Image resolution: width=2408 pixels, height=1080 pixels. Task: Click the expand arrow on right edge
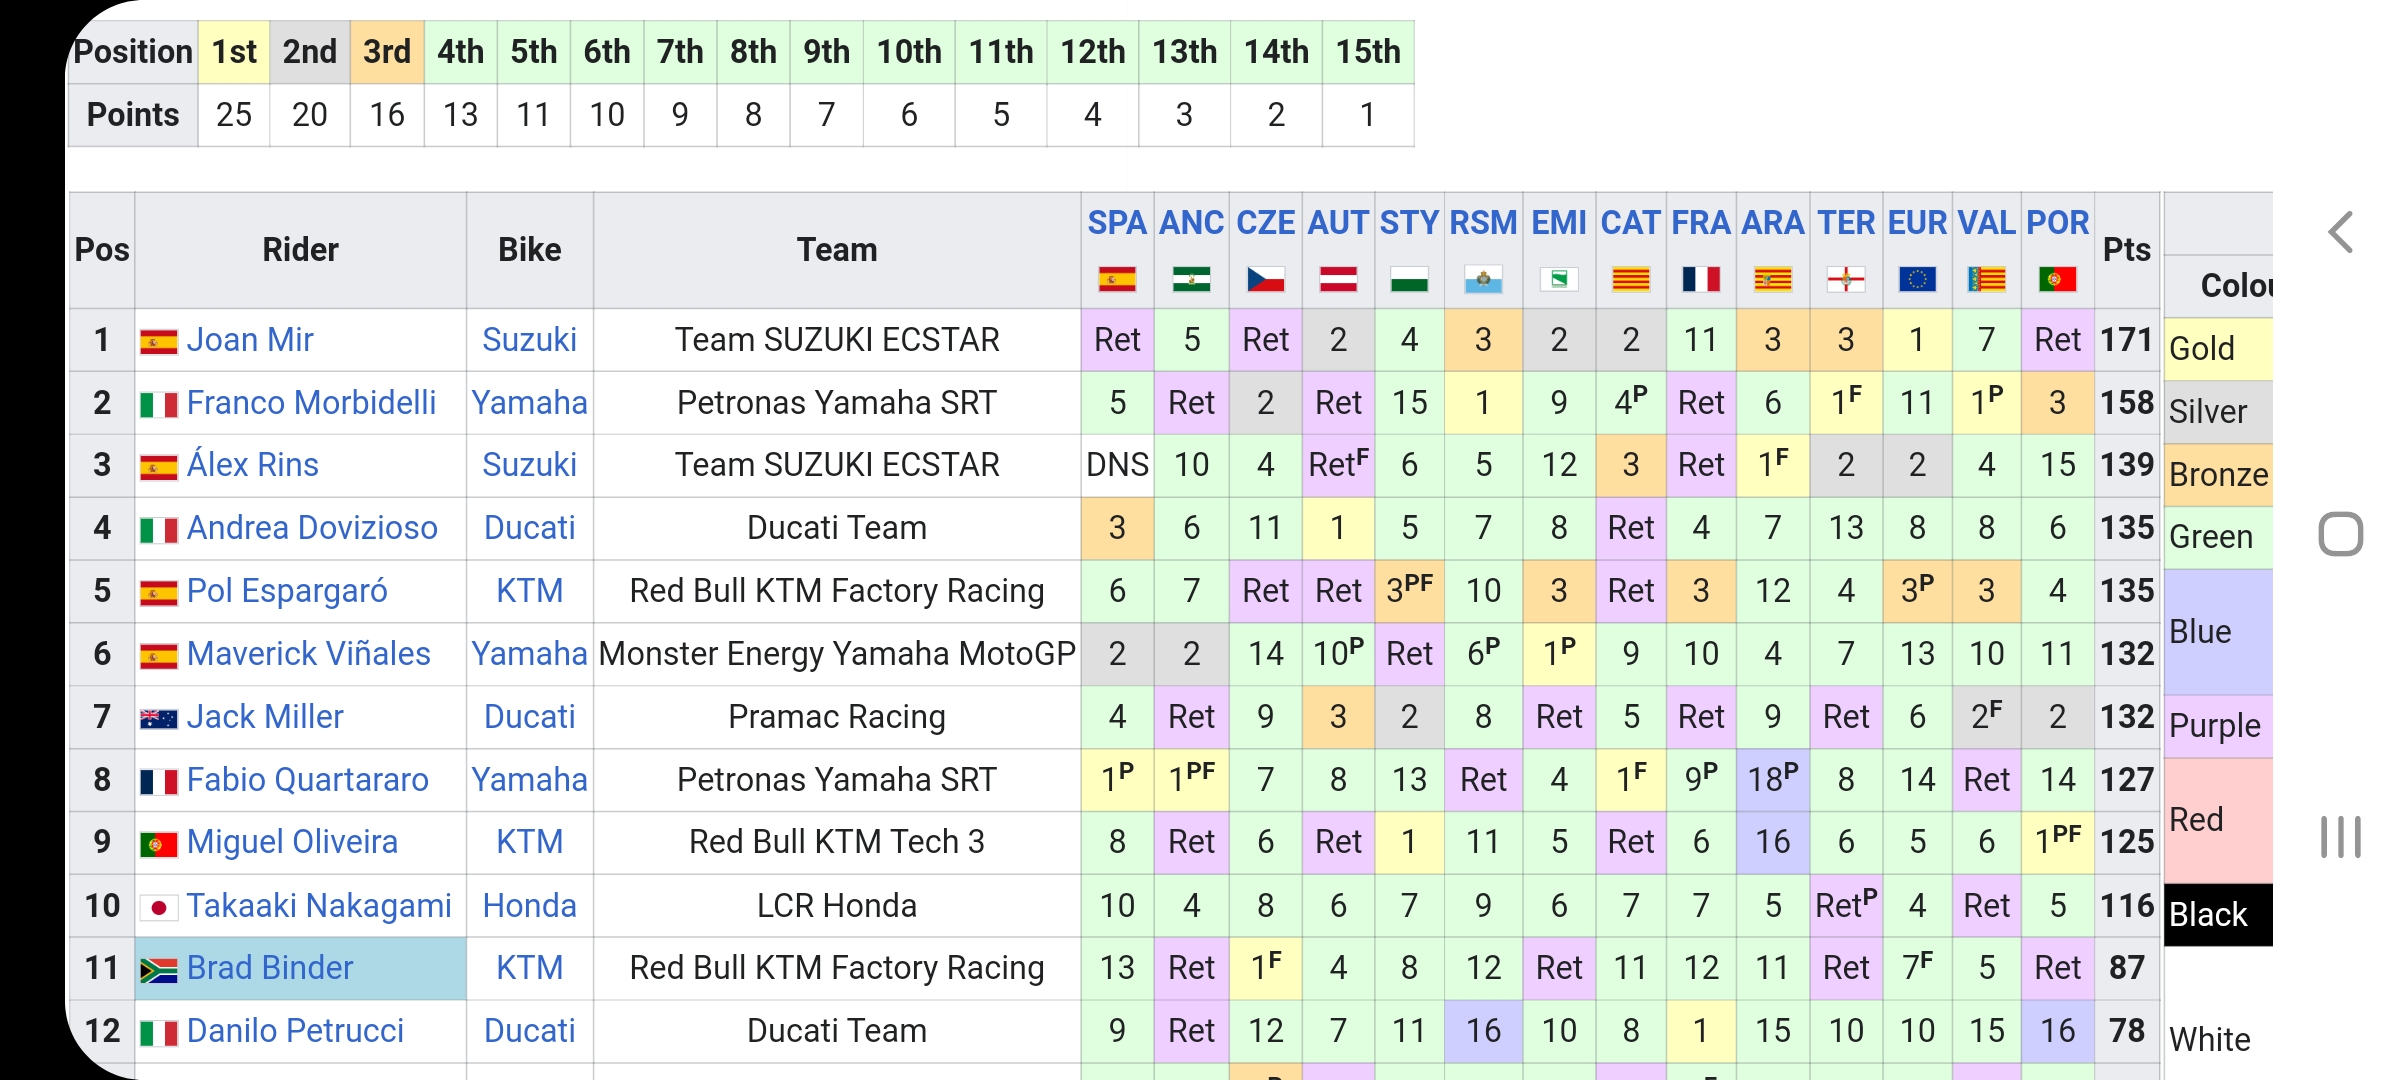point(2340,238)
